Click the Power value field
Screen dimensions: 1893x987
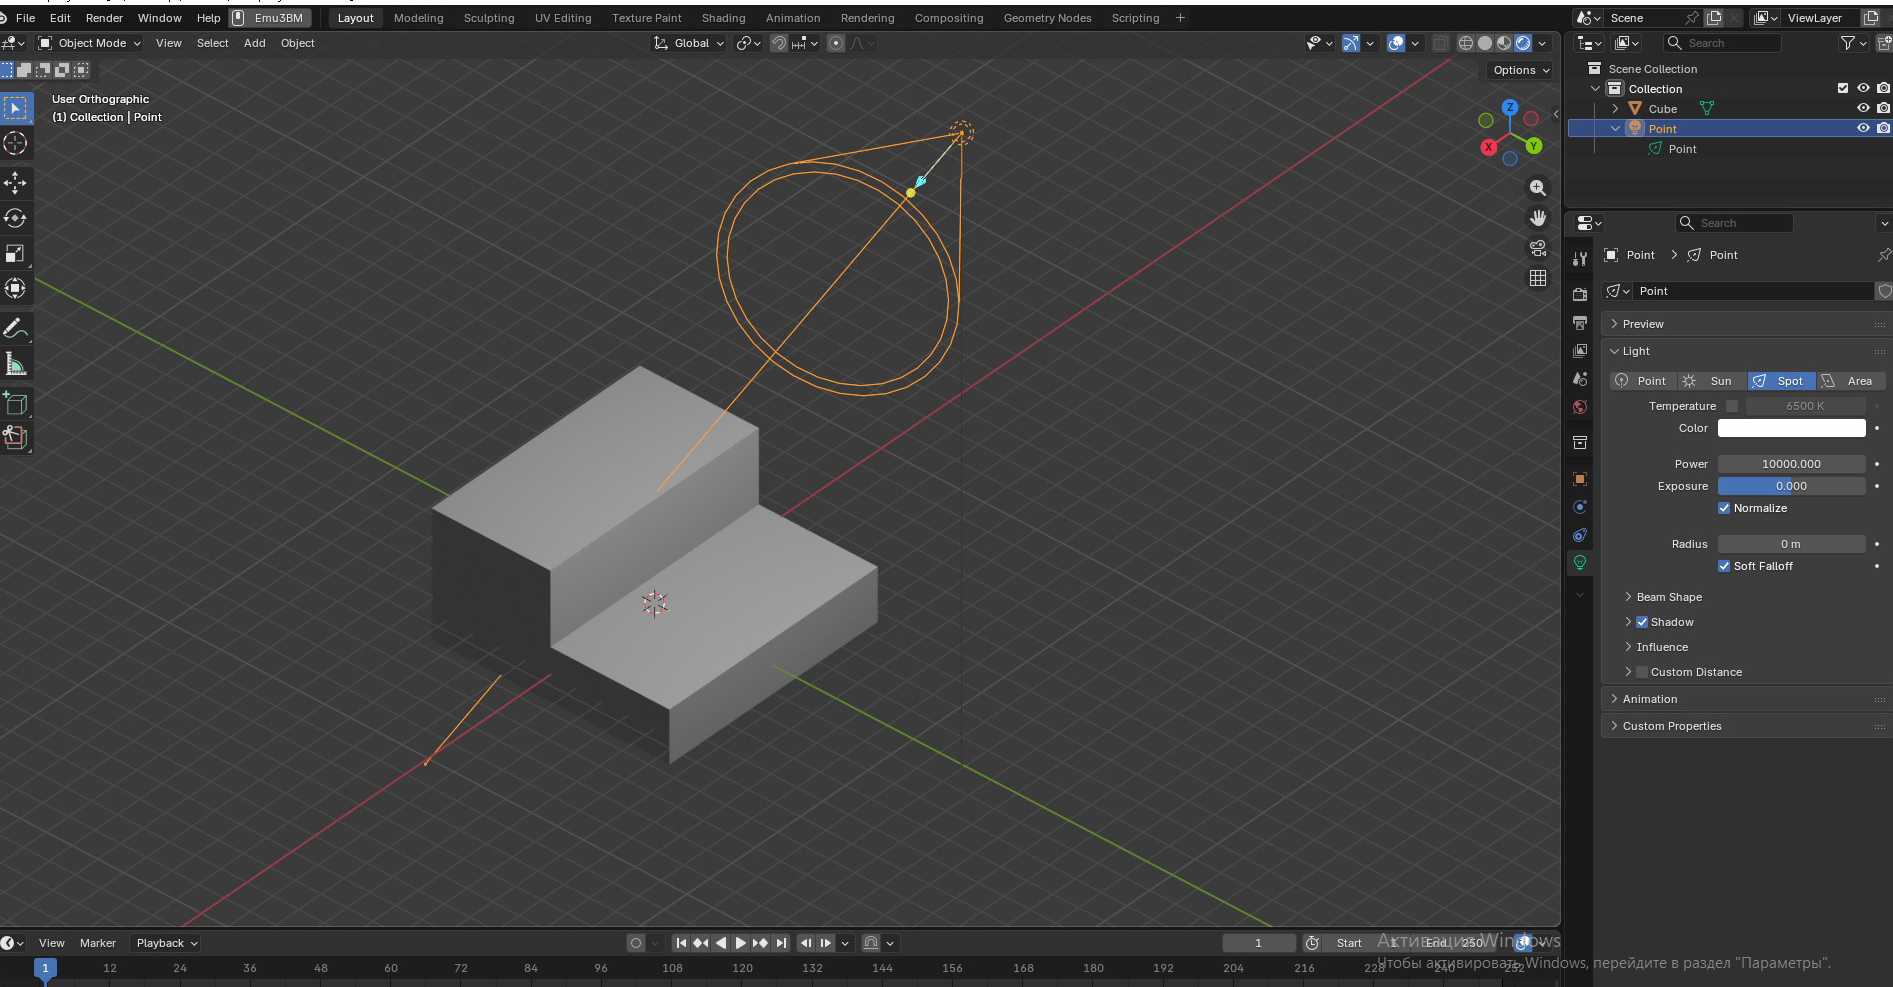click(1791, 464)
